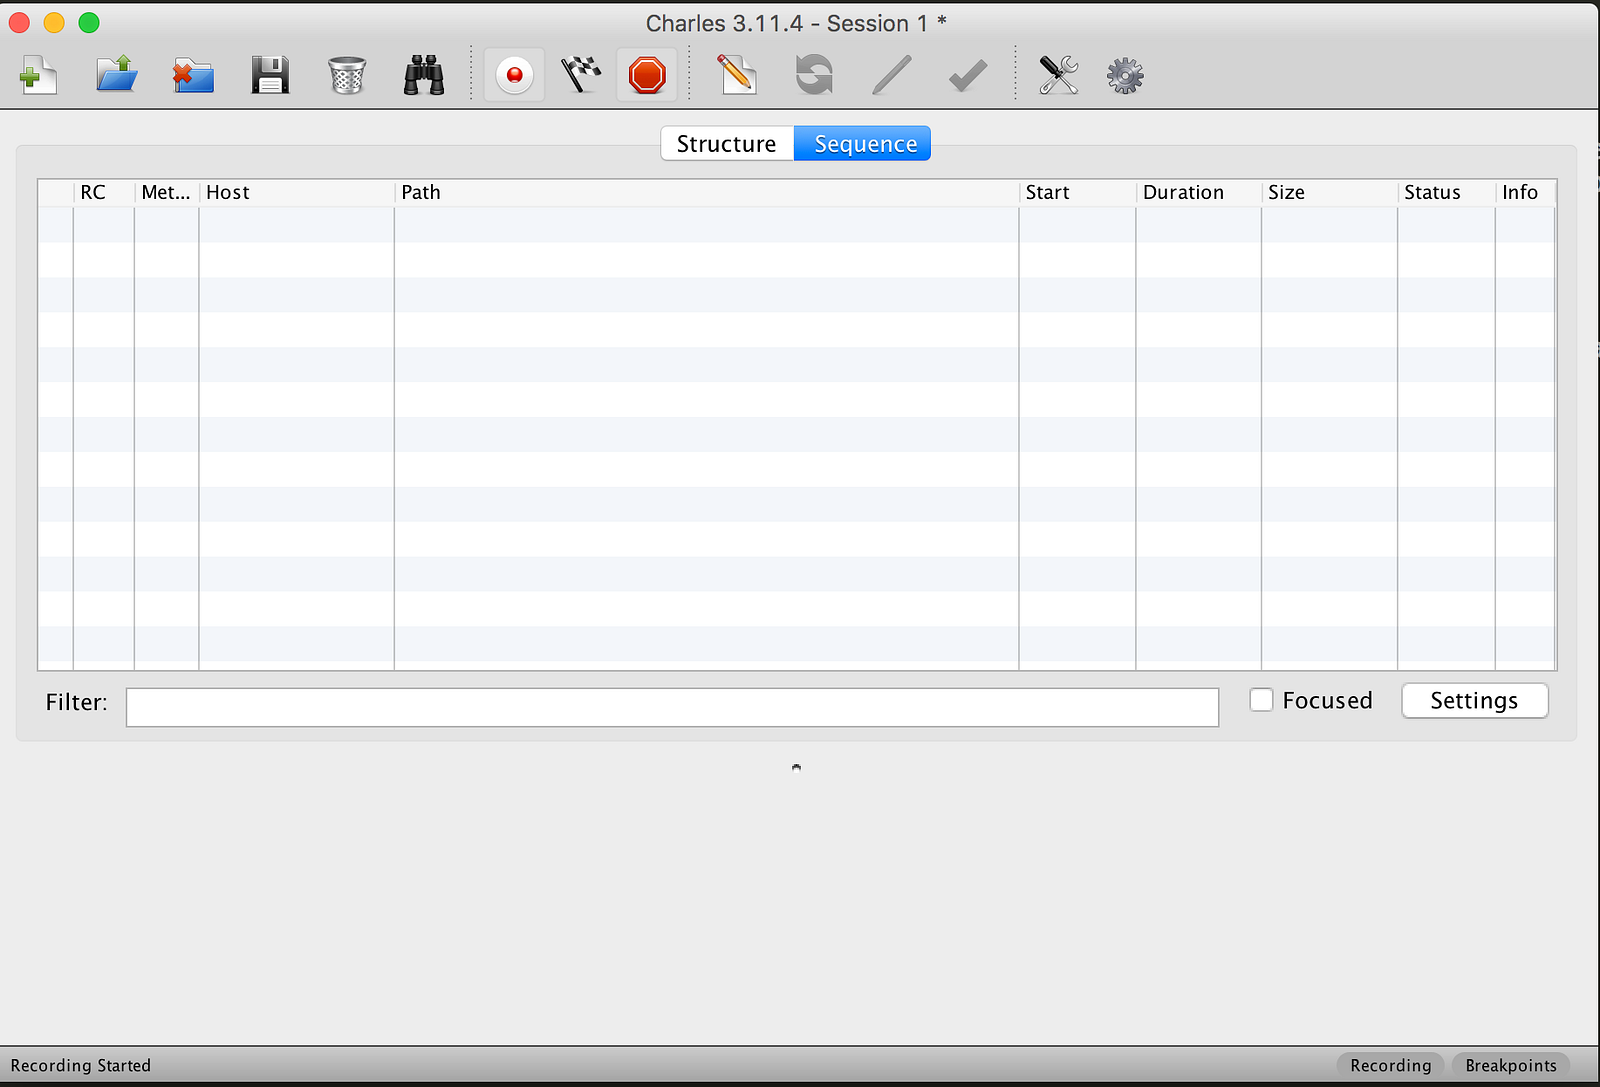The height and width of the screenshot is (1087, 1600).
Task: Select the Sequence tab
Action: click(862, 144)
